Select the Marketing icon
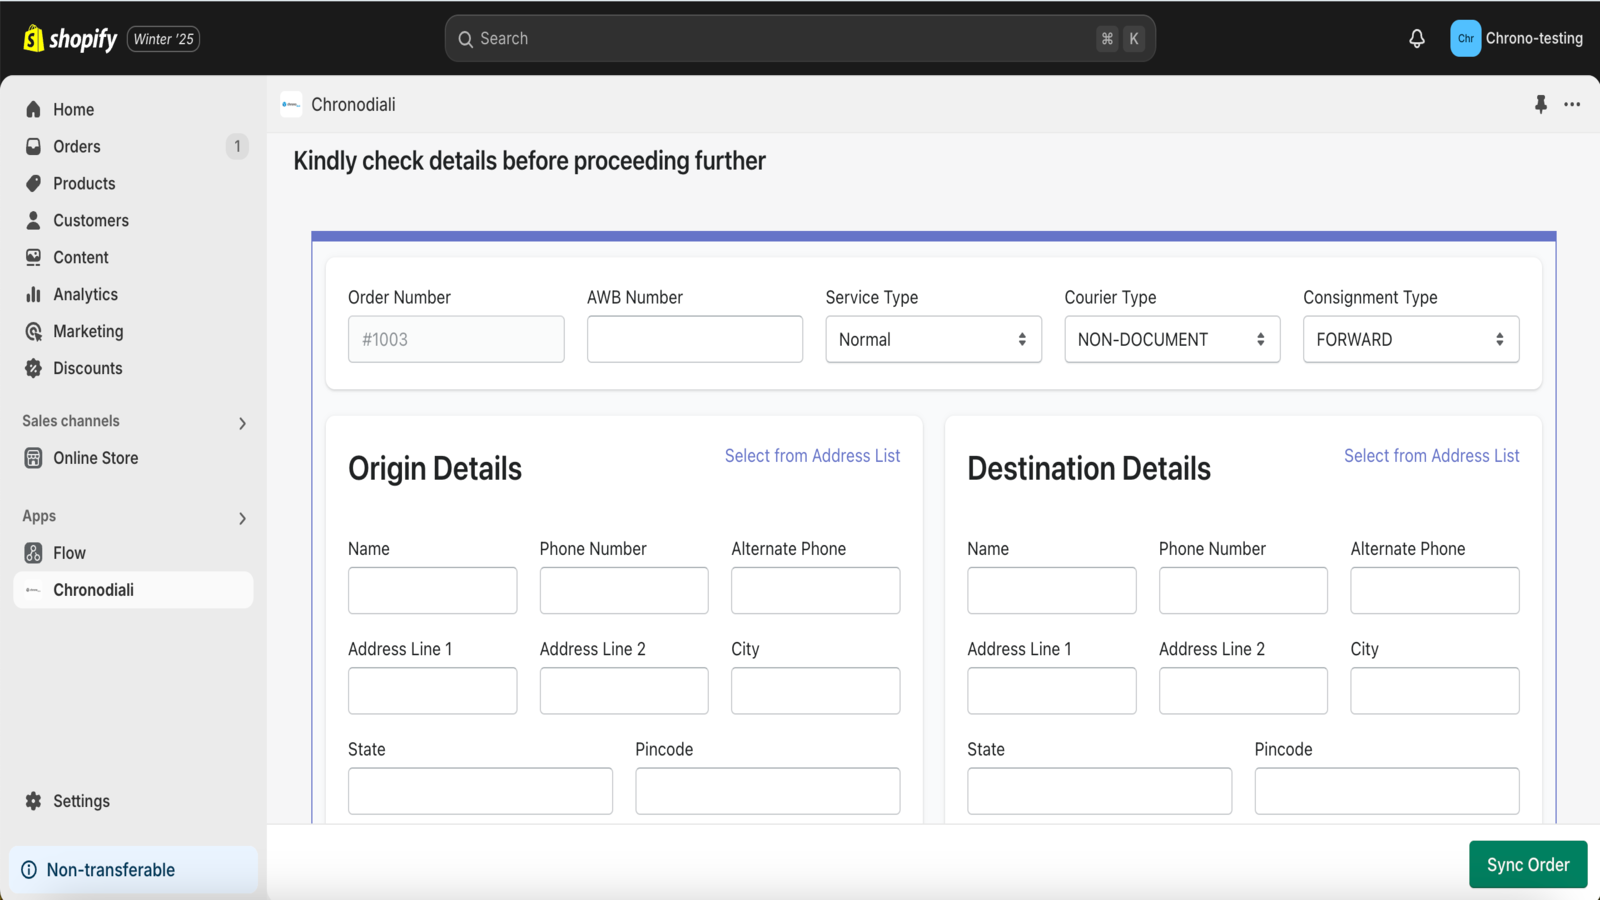 [x=35, y=331]
